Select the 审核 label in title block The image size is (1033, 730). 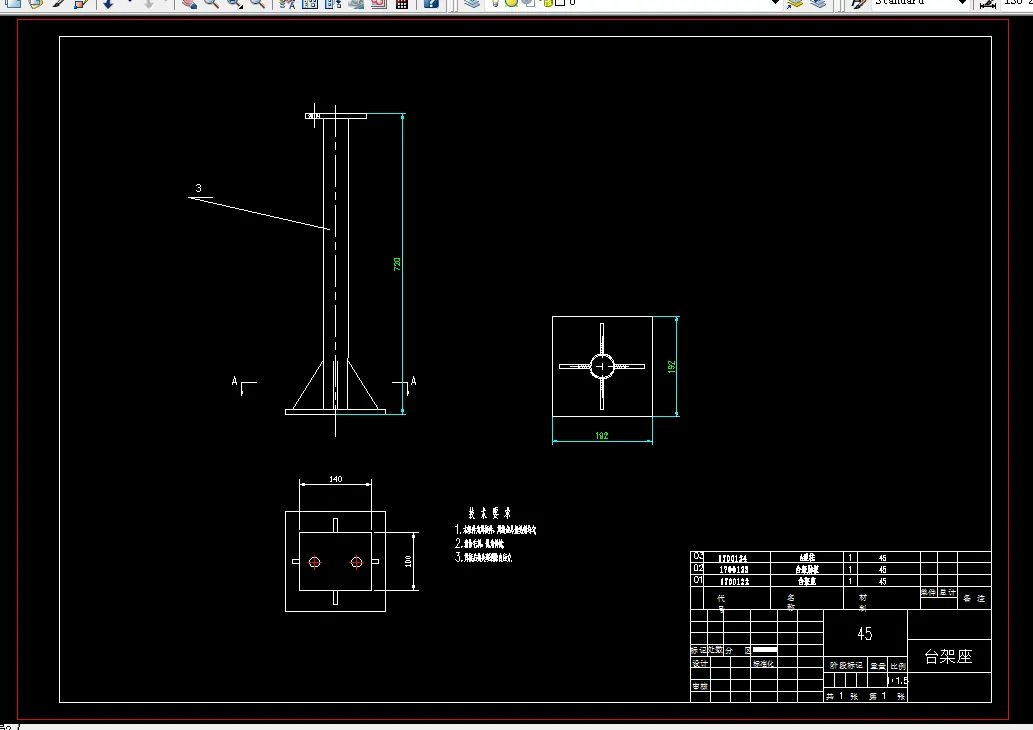700,687
